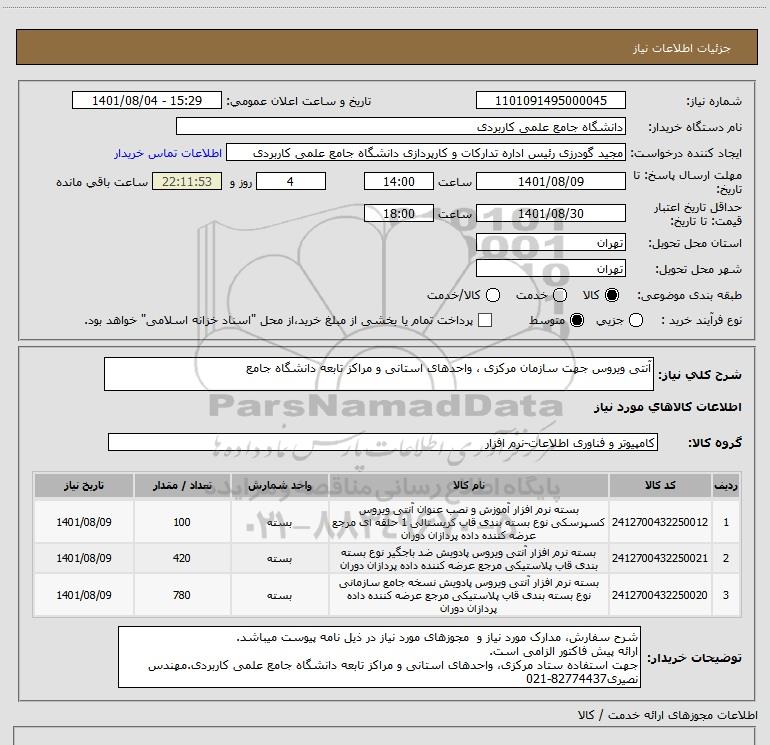Click need date cell in row 3

tap(83, 595)
